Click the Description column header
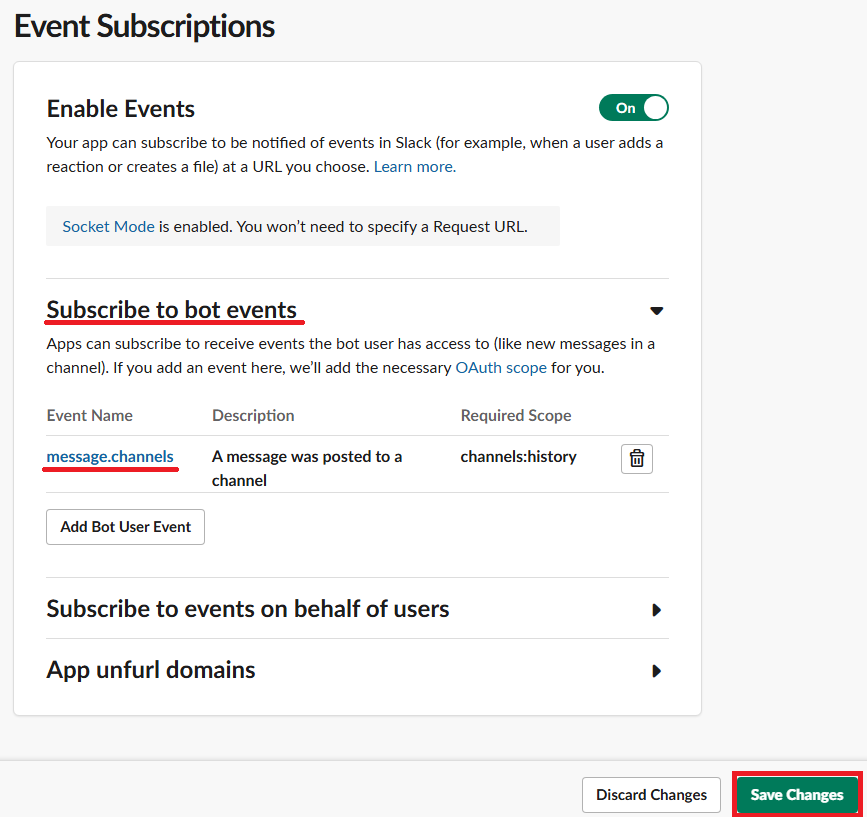Screen dimensions: 867x817 click(x=253, y=415)
